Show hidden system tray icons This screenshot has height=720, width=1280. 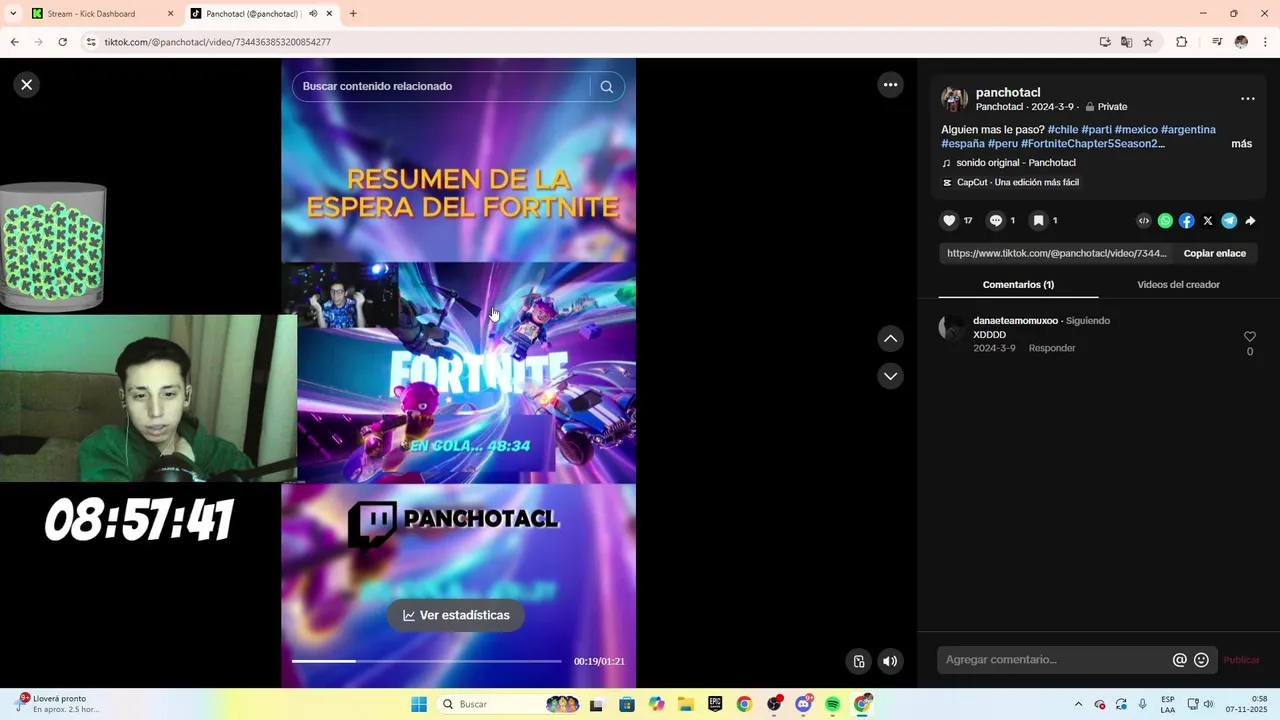[1078, 704]
